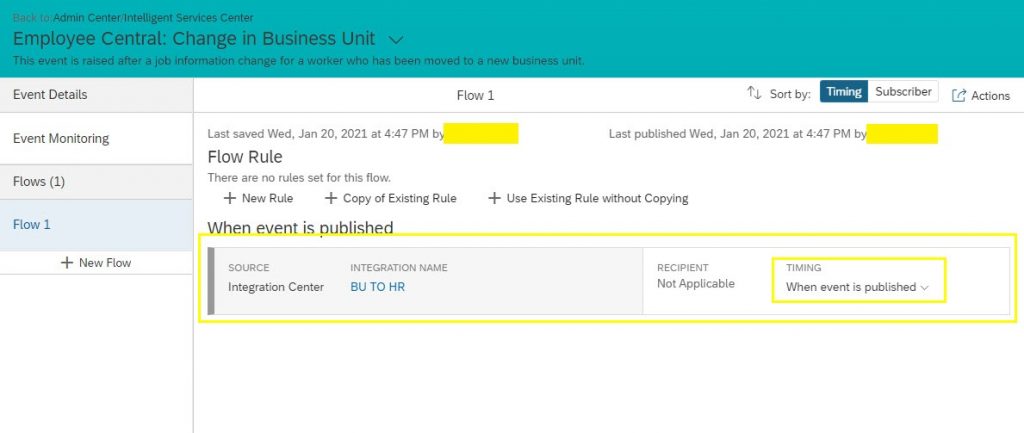Screen dimensions: 1024x433
Task: Go back to Admin Center/Intelligent Services Center
Action: [x=153, y=18]
